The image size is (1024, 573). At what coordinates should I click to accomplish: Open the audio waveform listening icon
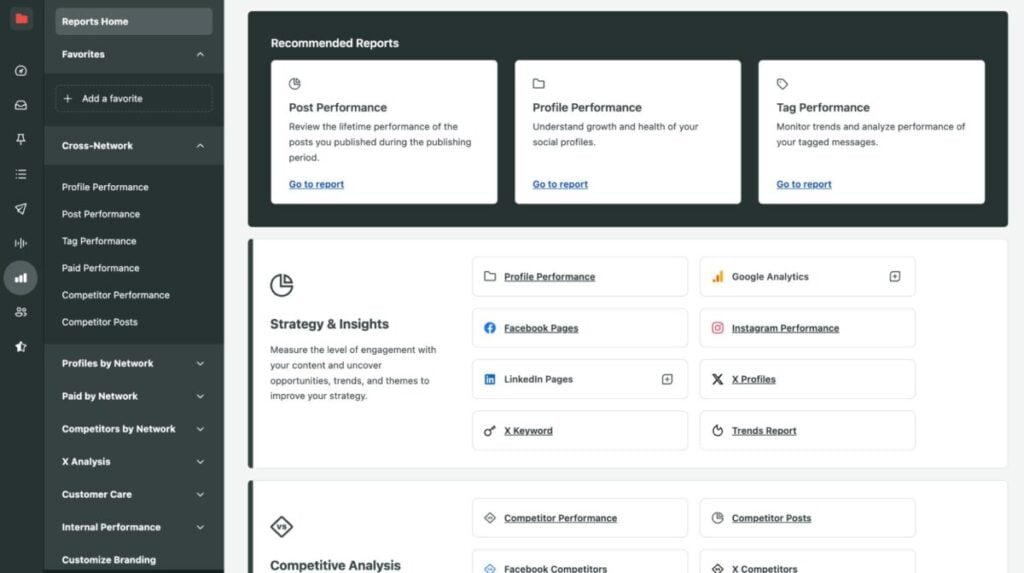click(21, 243)
